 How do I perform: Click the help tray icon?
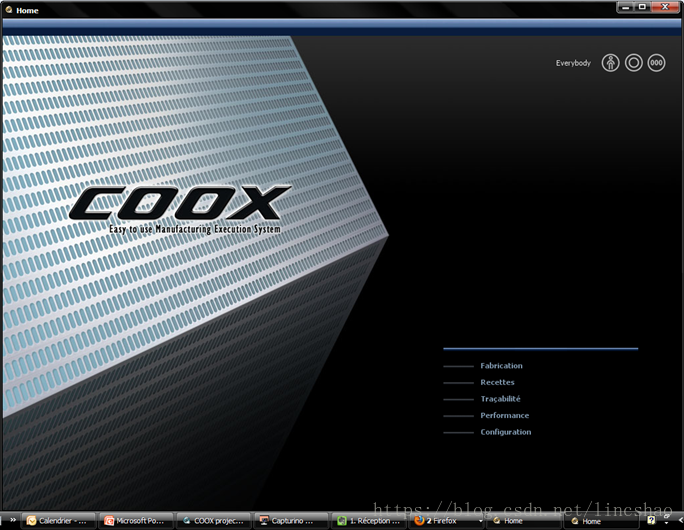pos(651,520)
